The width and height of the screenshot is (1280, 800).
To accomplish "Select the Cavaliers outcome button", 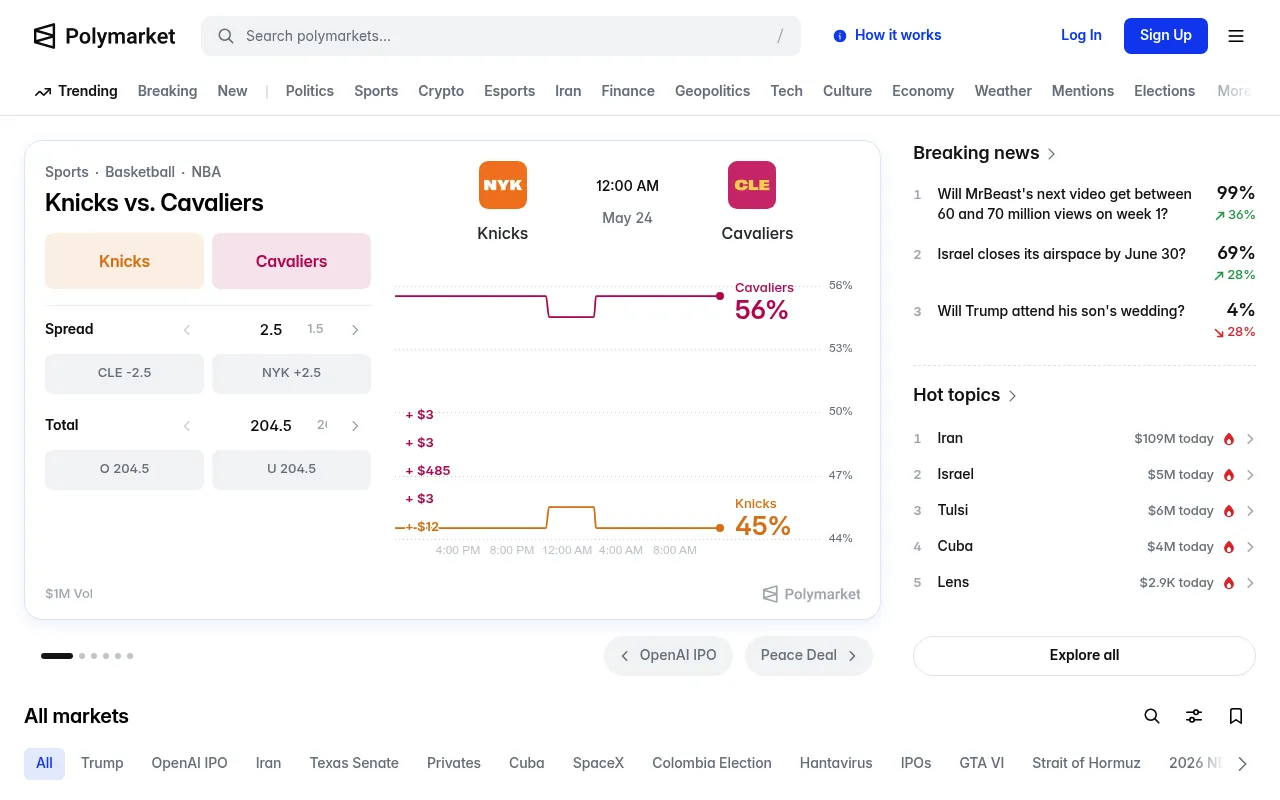I will click(291, 261).
